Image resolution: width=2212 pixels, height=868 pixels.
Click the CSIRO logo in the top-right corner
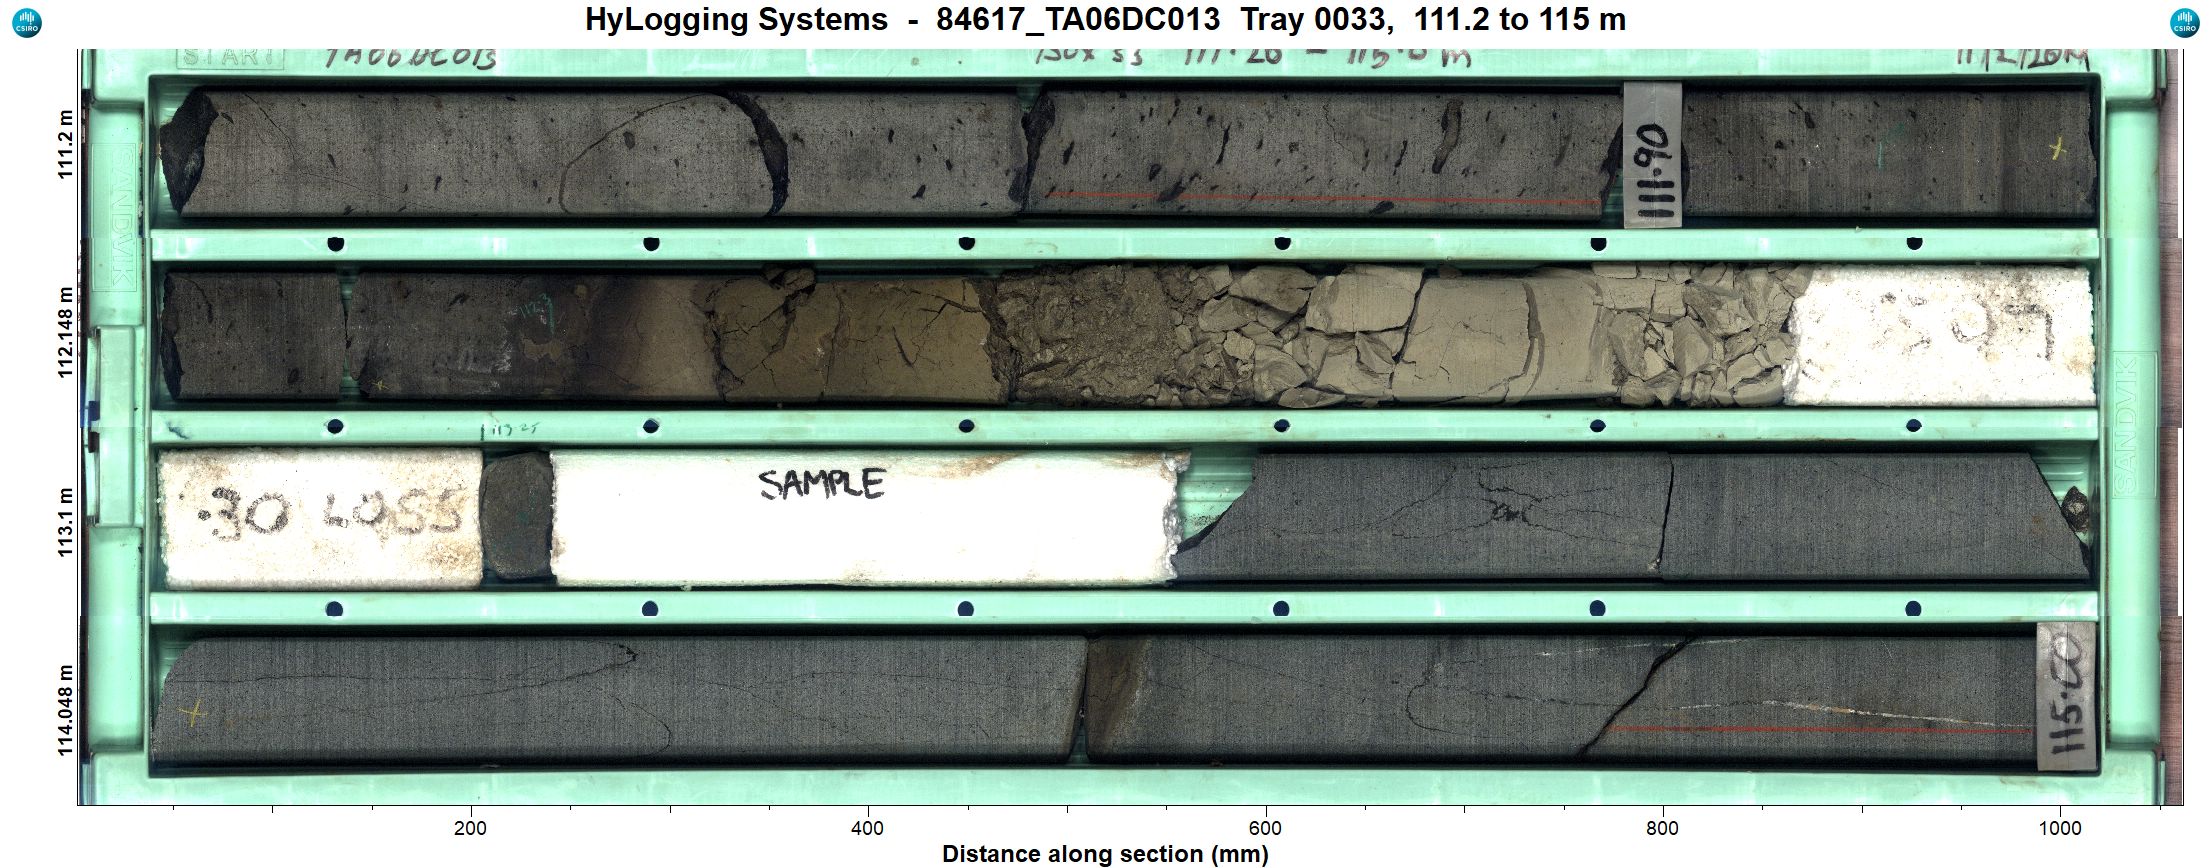(2185, 22)
